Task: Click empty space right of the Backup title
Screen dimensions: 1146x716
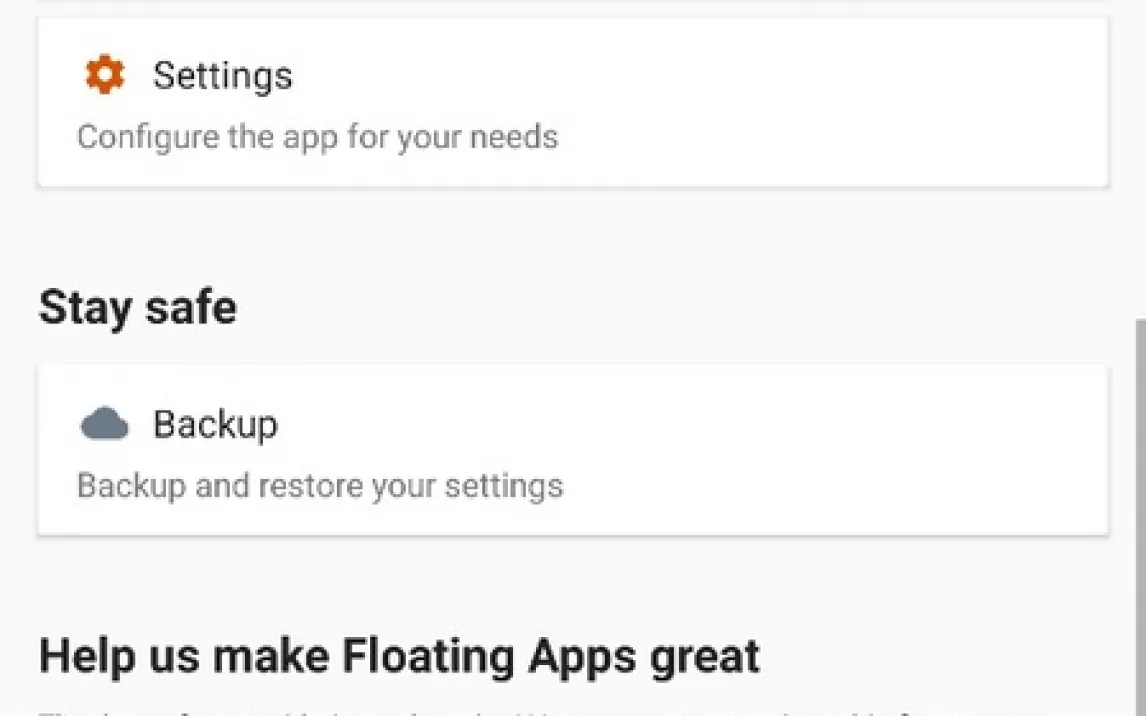Action: 700,425
